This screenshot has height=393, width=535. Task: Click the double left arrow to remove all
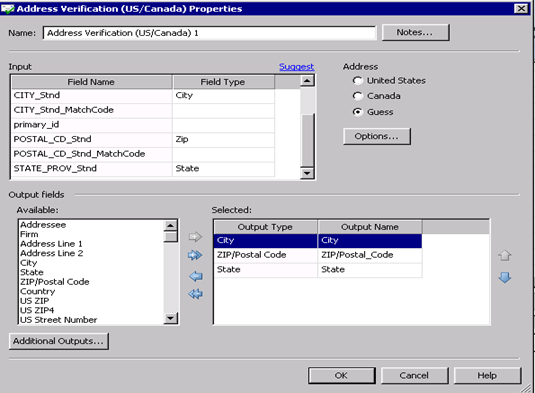(x=196, y=293)
